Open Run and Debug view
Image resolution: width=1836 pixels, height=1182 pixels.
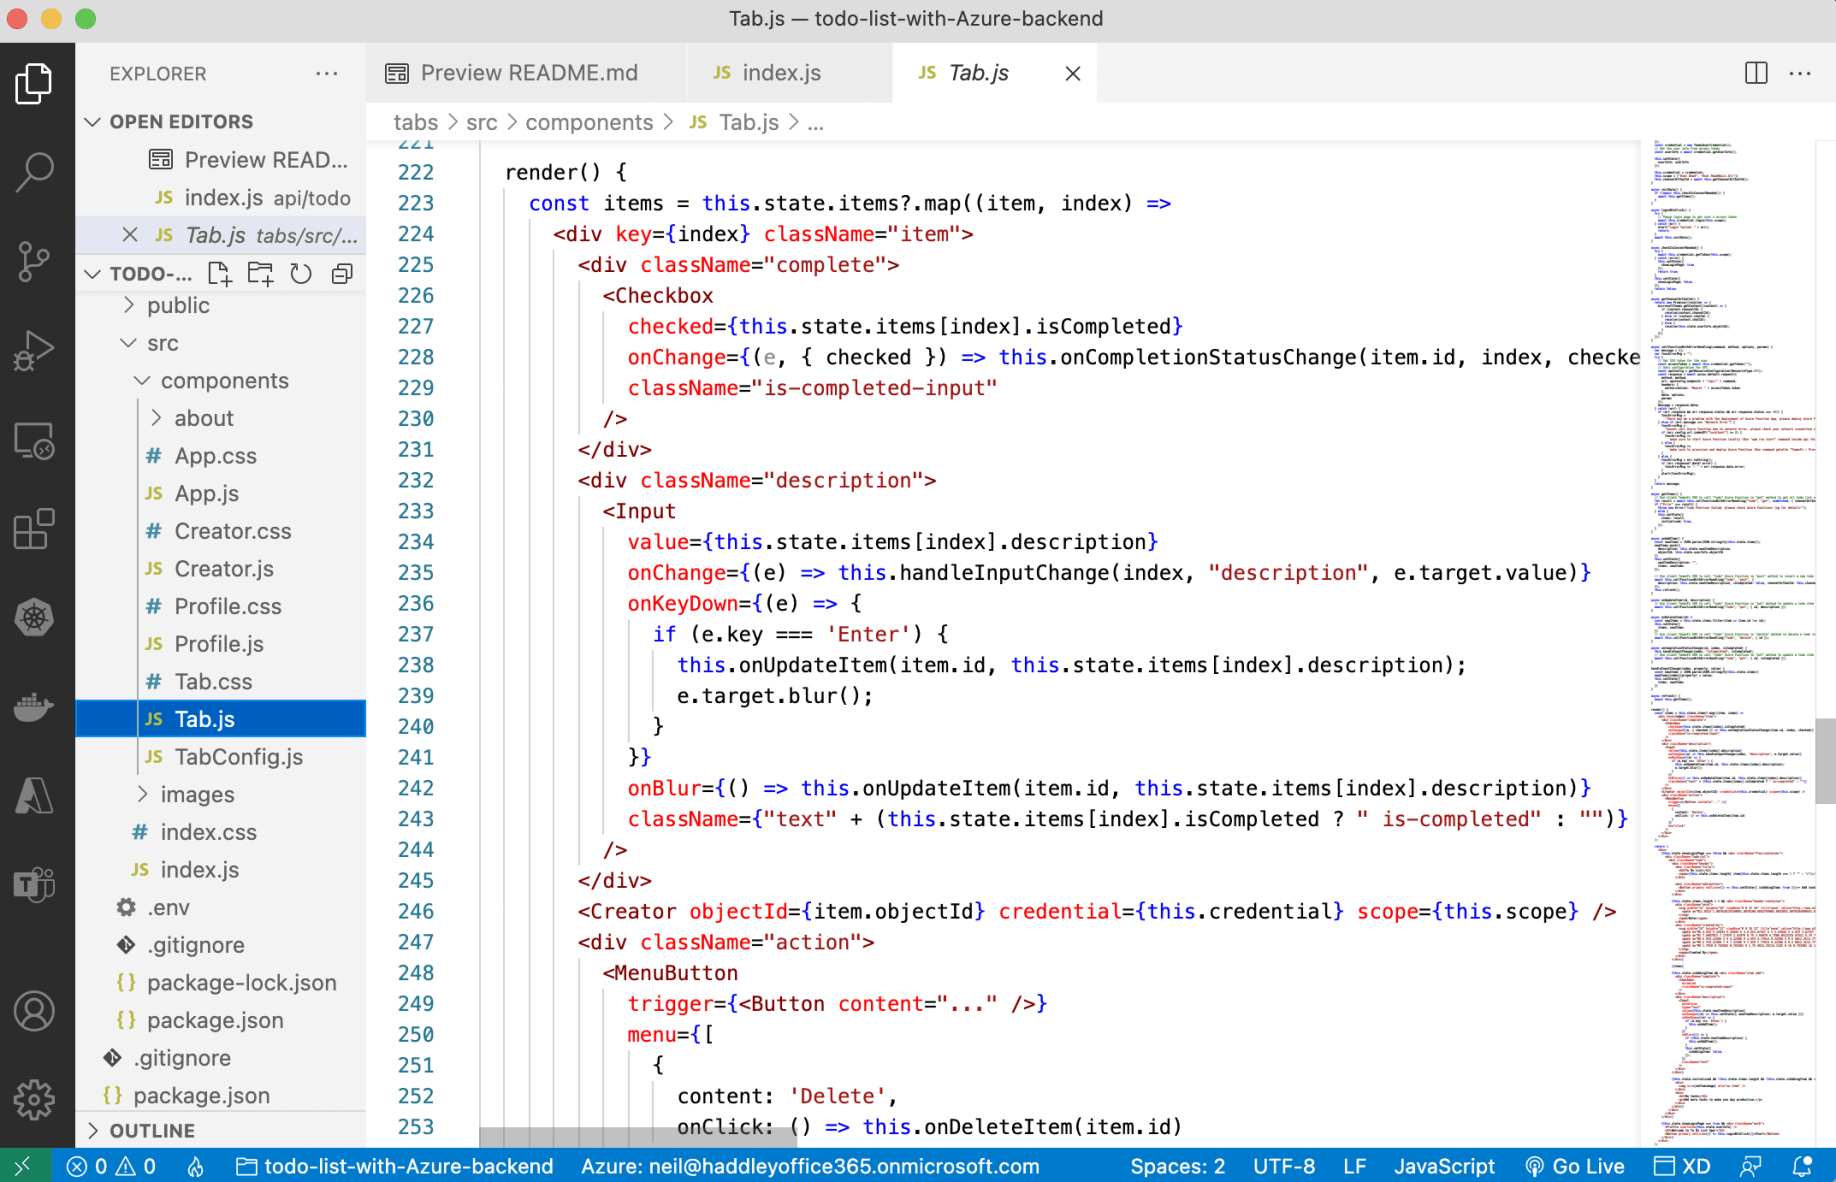(35, 350)
